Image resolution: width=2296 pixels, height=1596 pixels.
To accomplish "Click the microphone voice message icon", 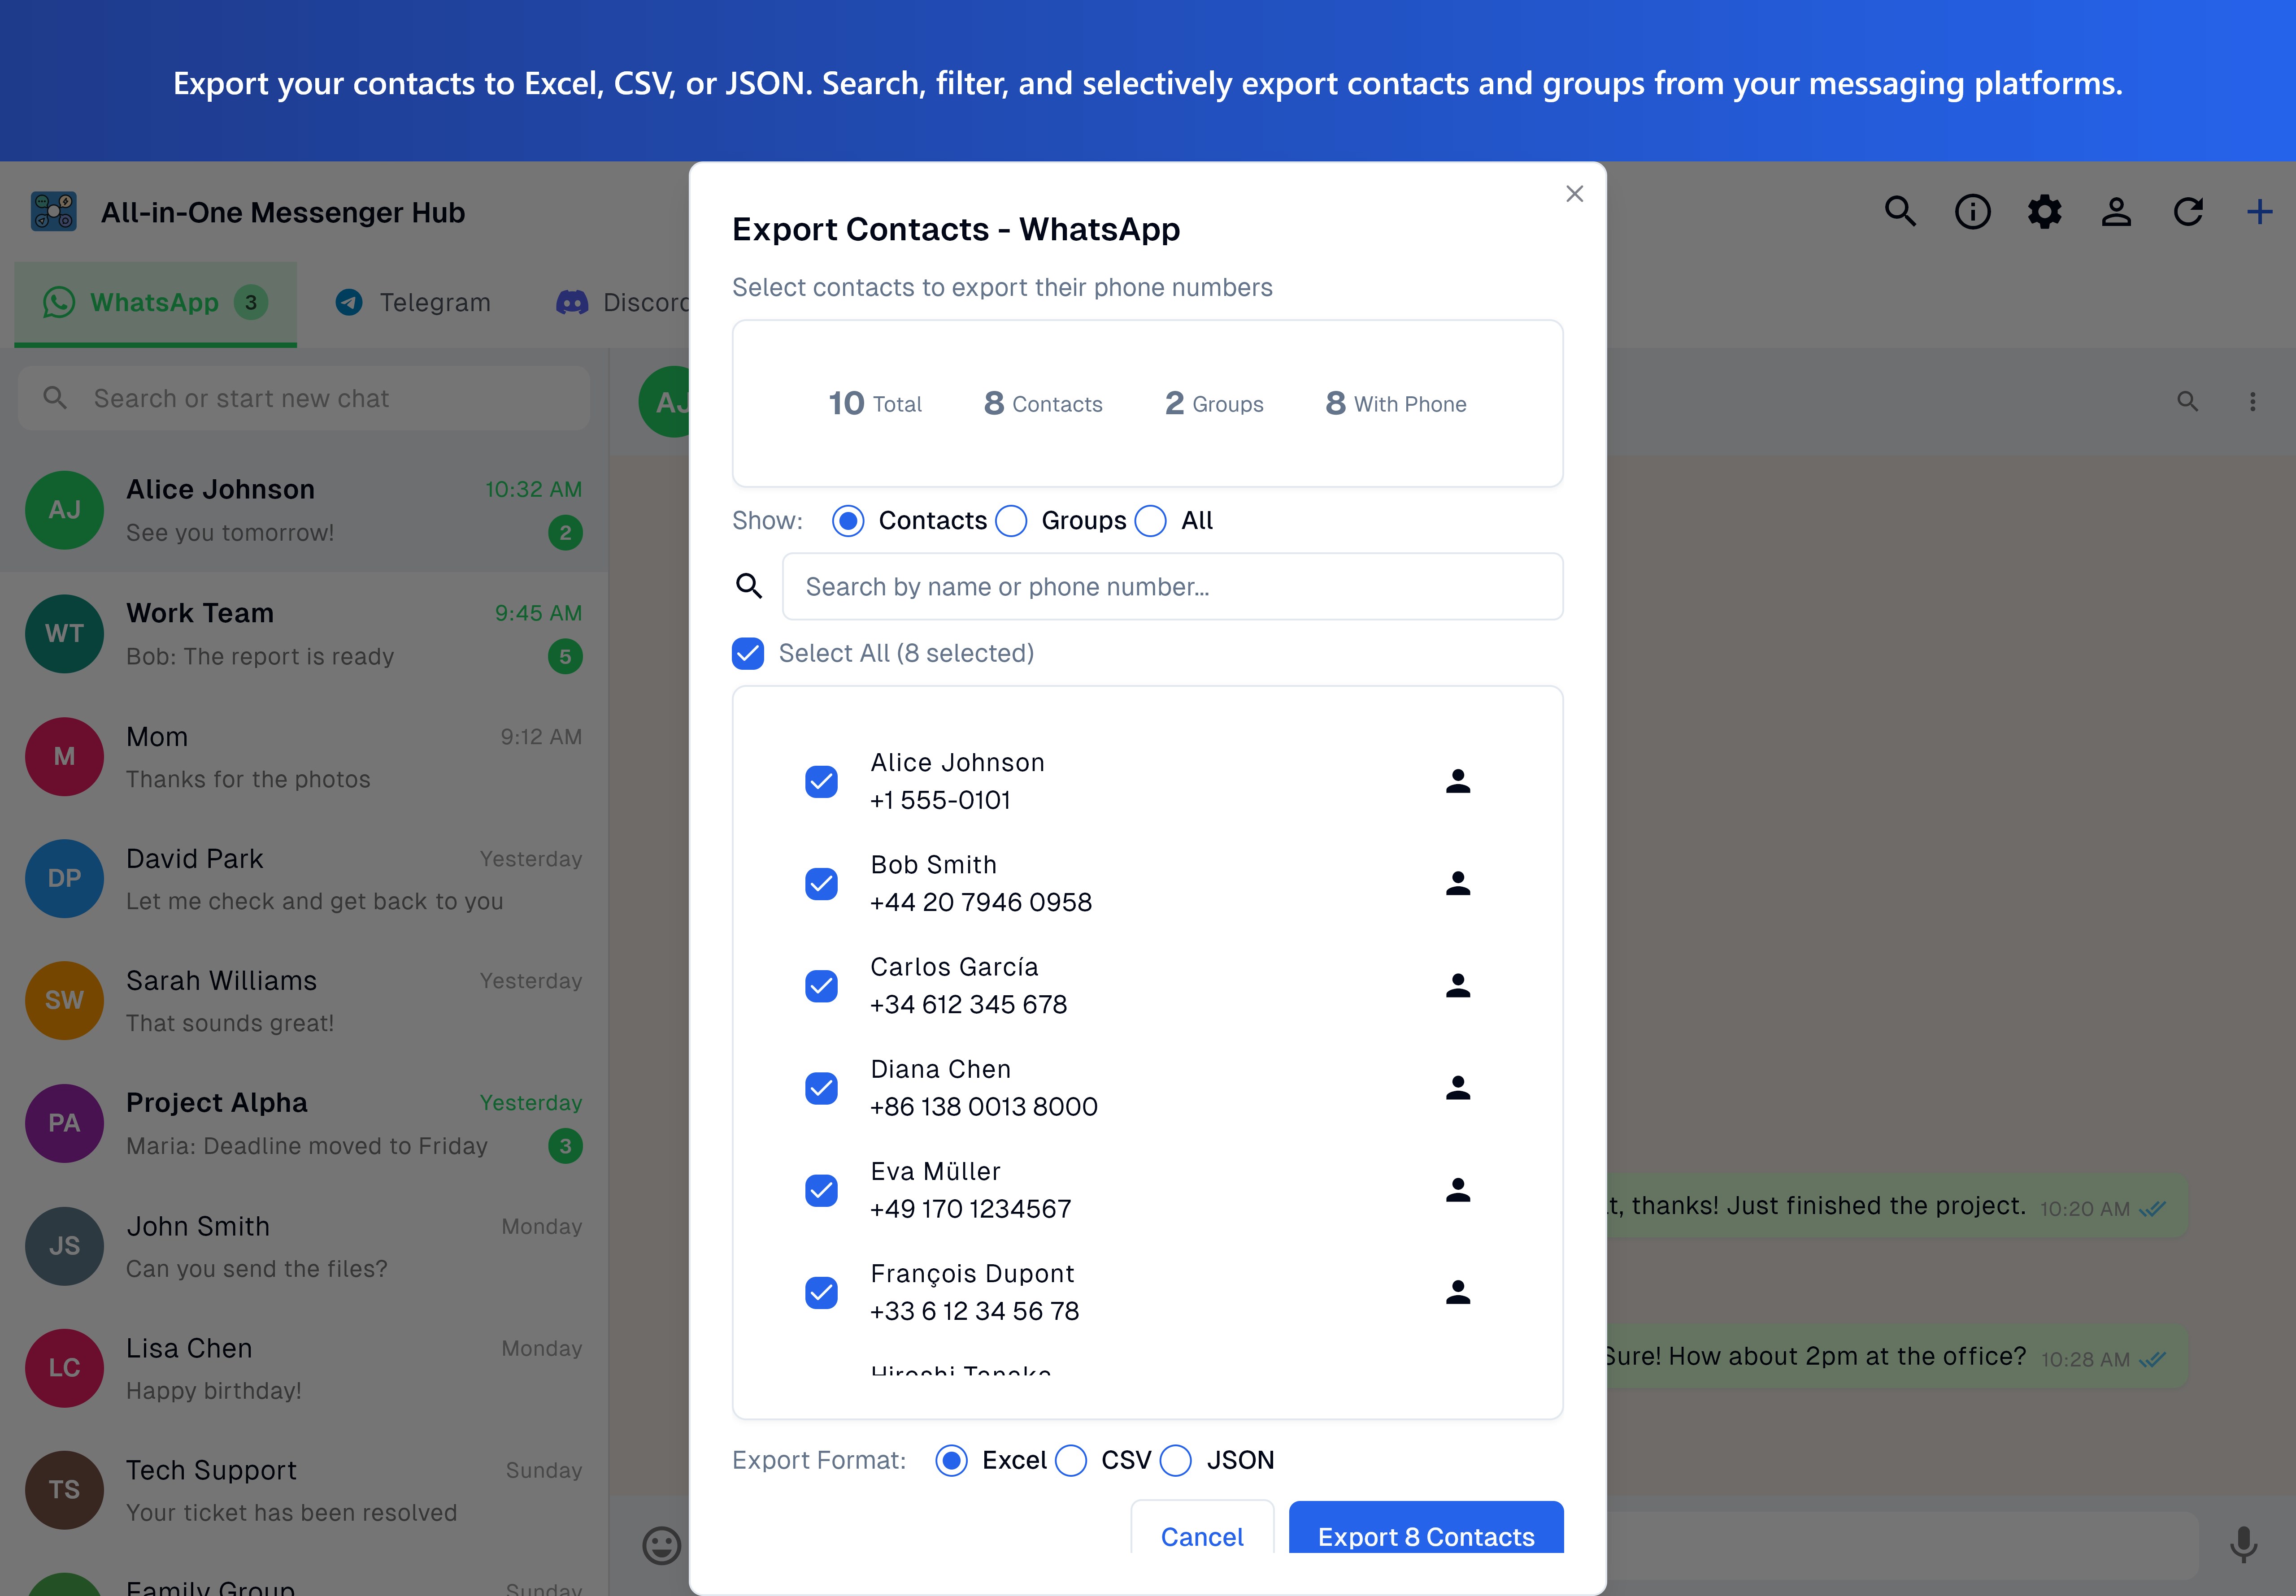I will pyautogui.click(x=2244, y=1545).
